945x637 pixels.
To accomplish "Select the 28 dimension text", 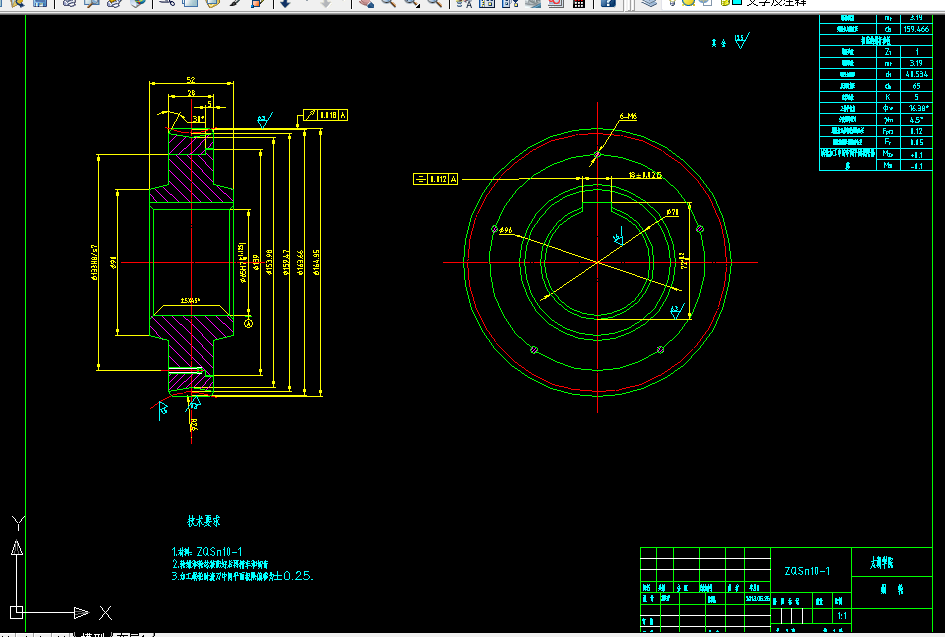I will (x=191, y=93).
